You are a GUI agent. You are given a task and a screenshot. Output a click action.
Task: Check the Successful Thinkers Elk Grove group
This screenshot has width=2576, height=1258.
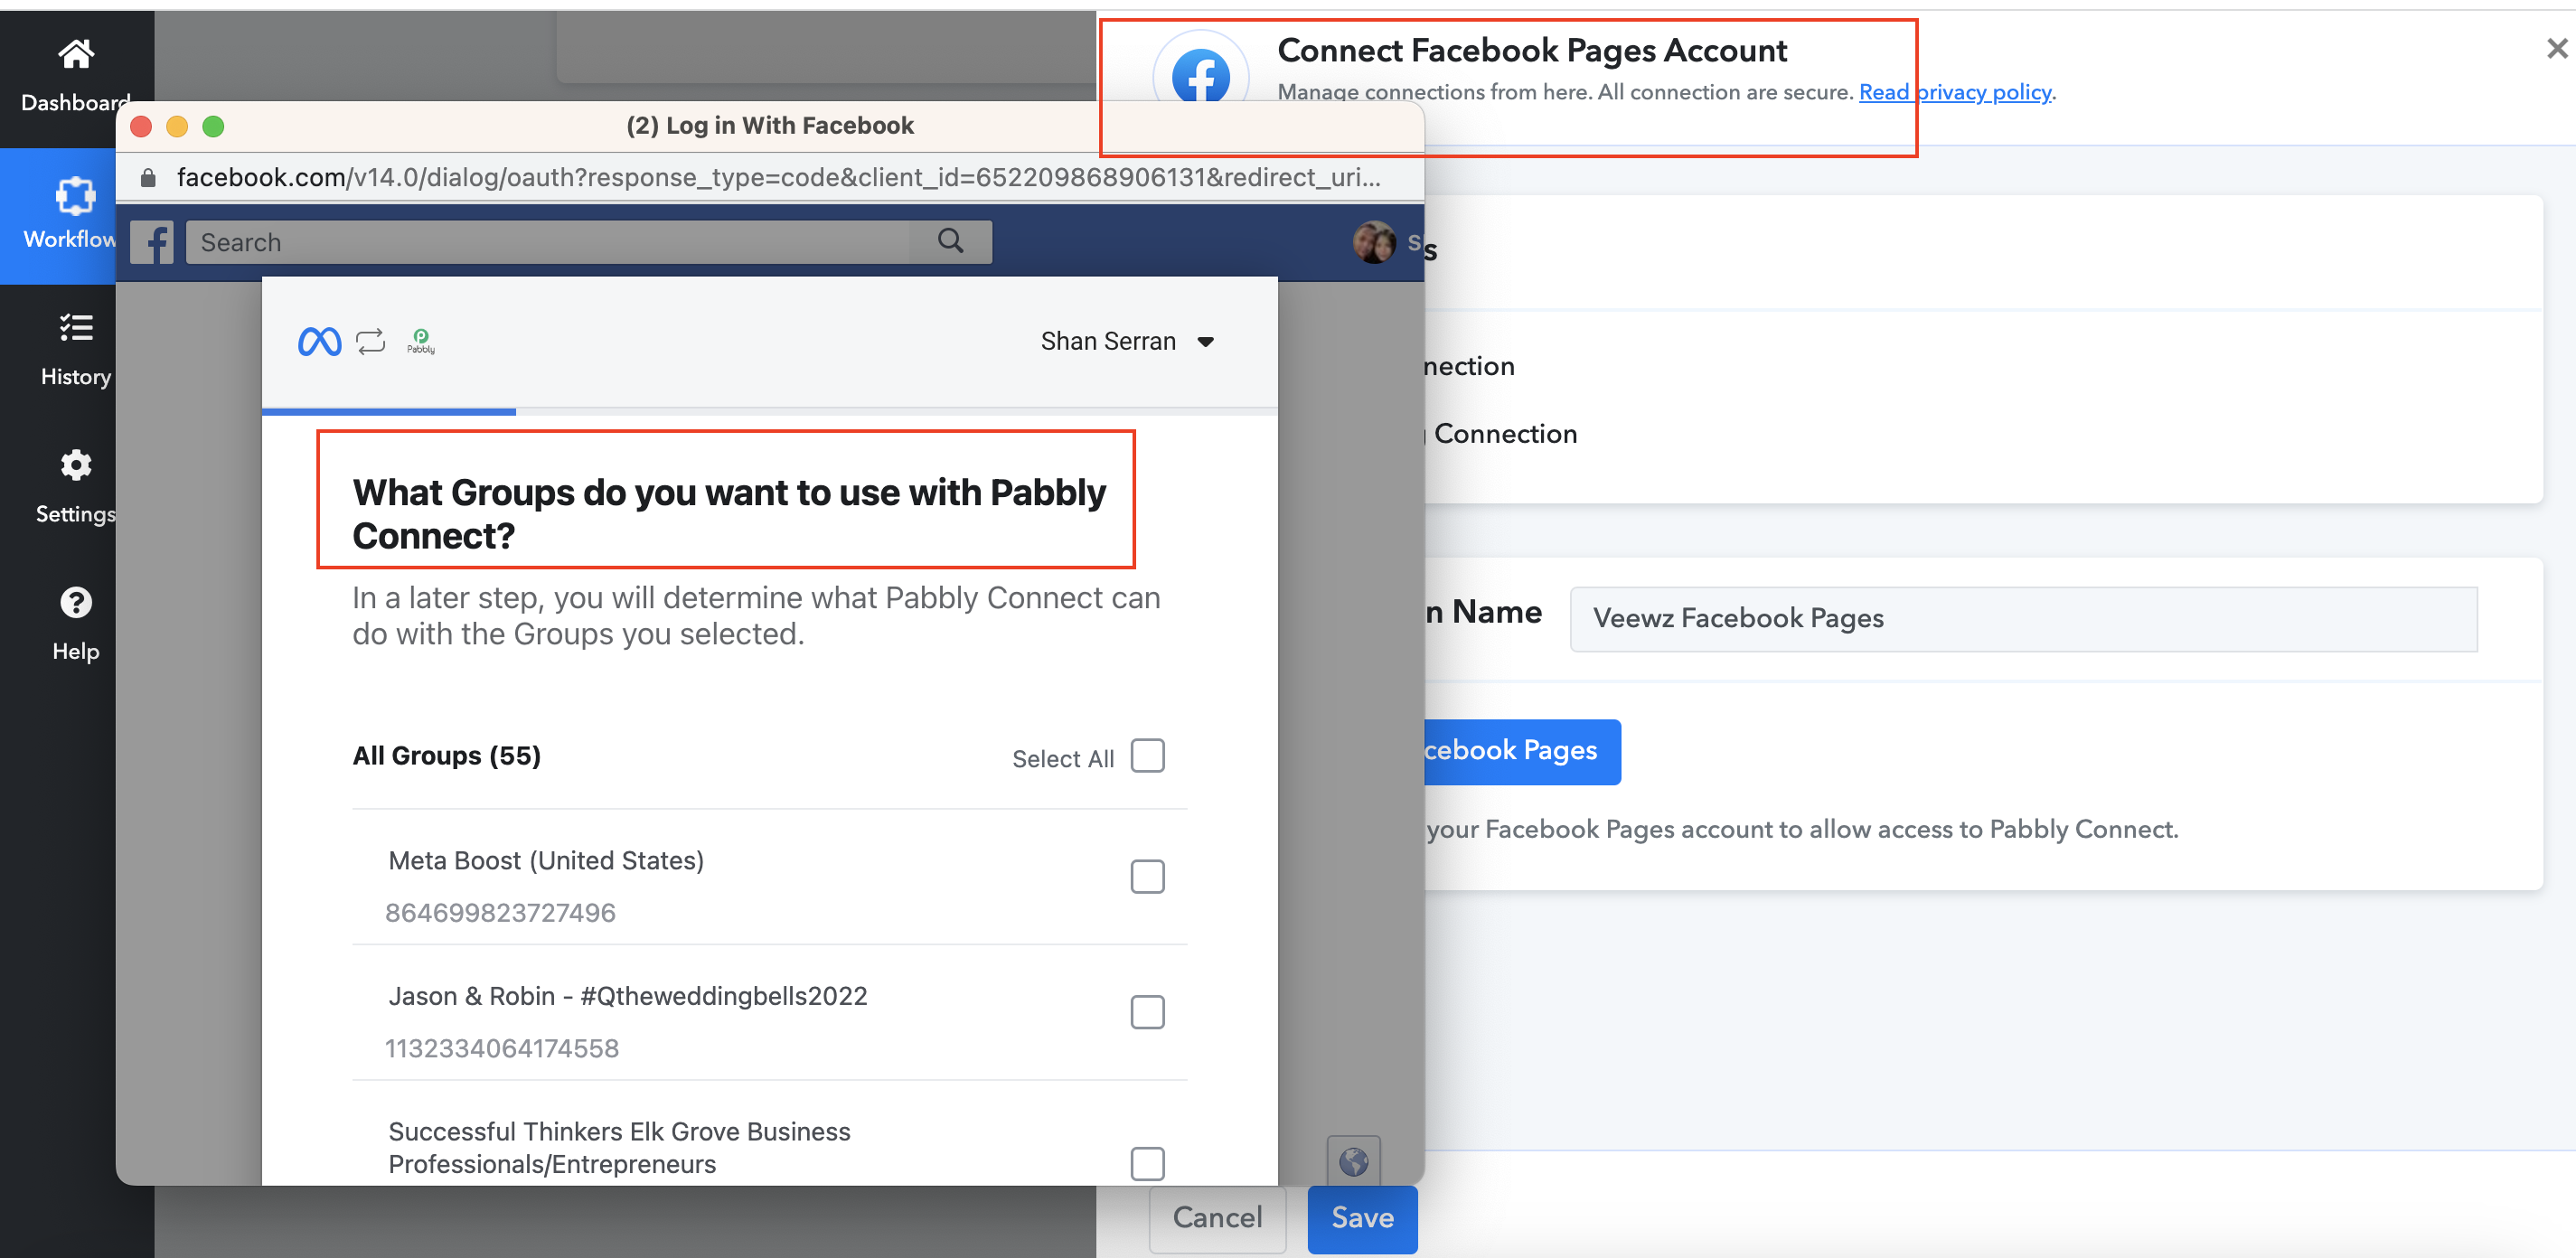(1148, 1164)
